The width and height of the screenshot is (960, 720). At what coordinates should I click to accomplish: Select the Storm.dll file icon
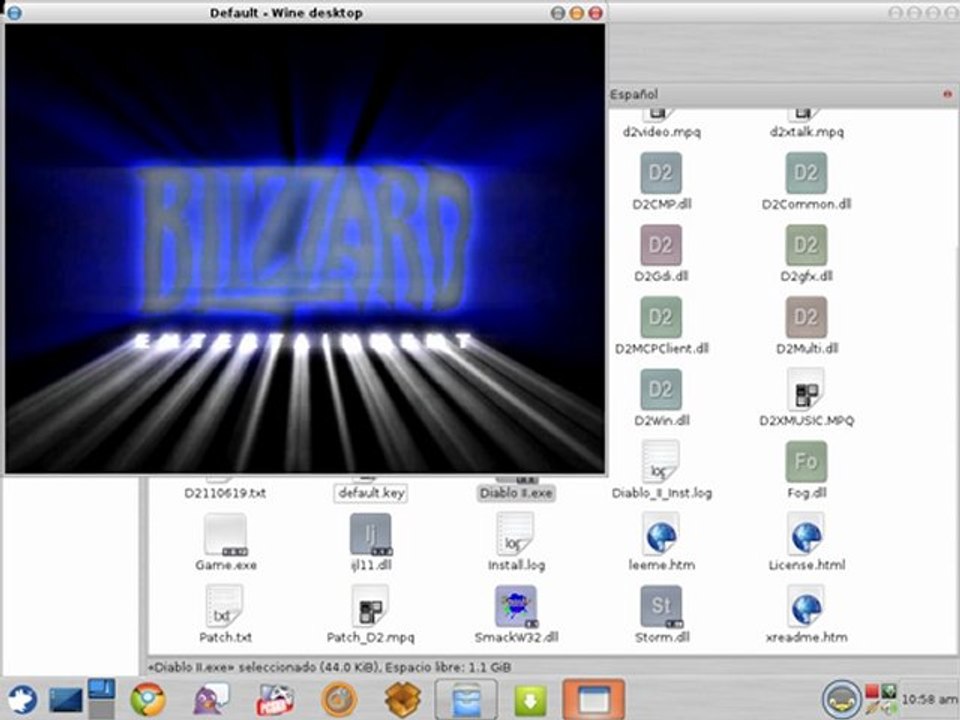[x=661, y=607]
